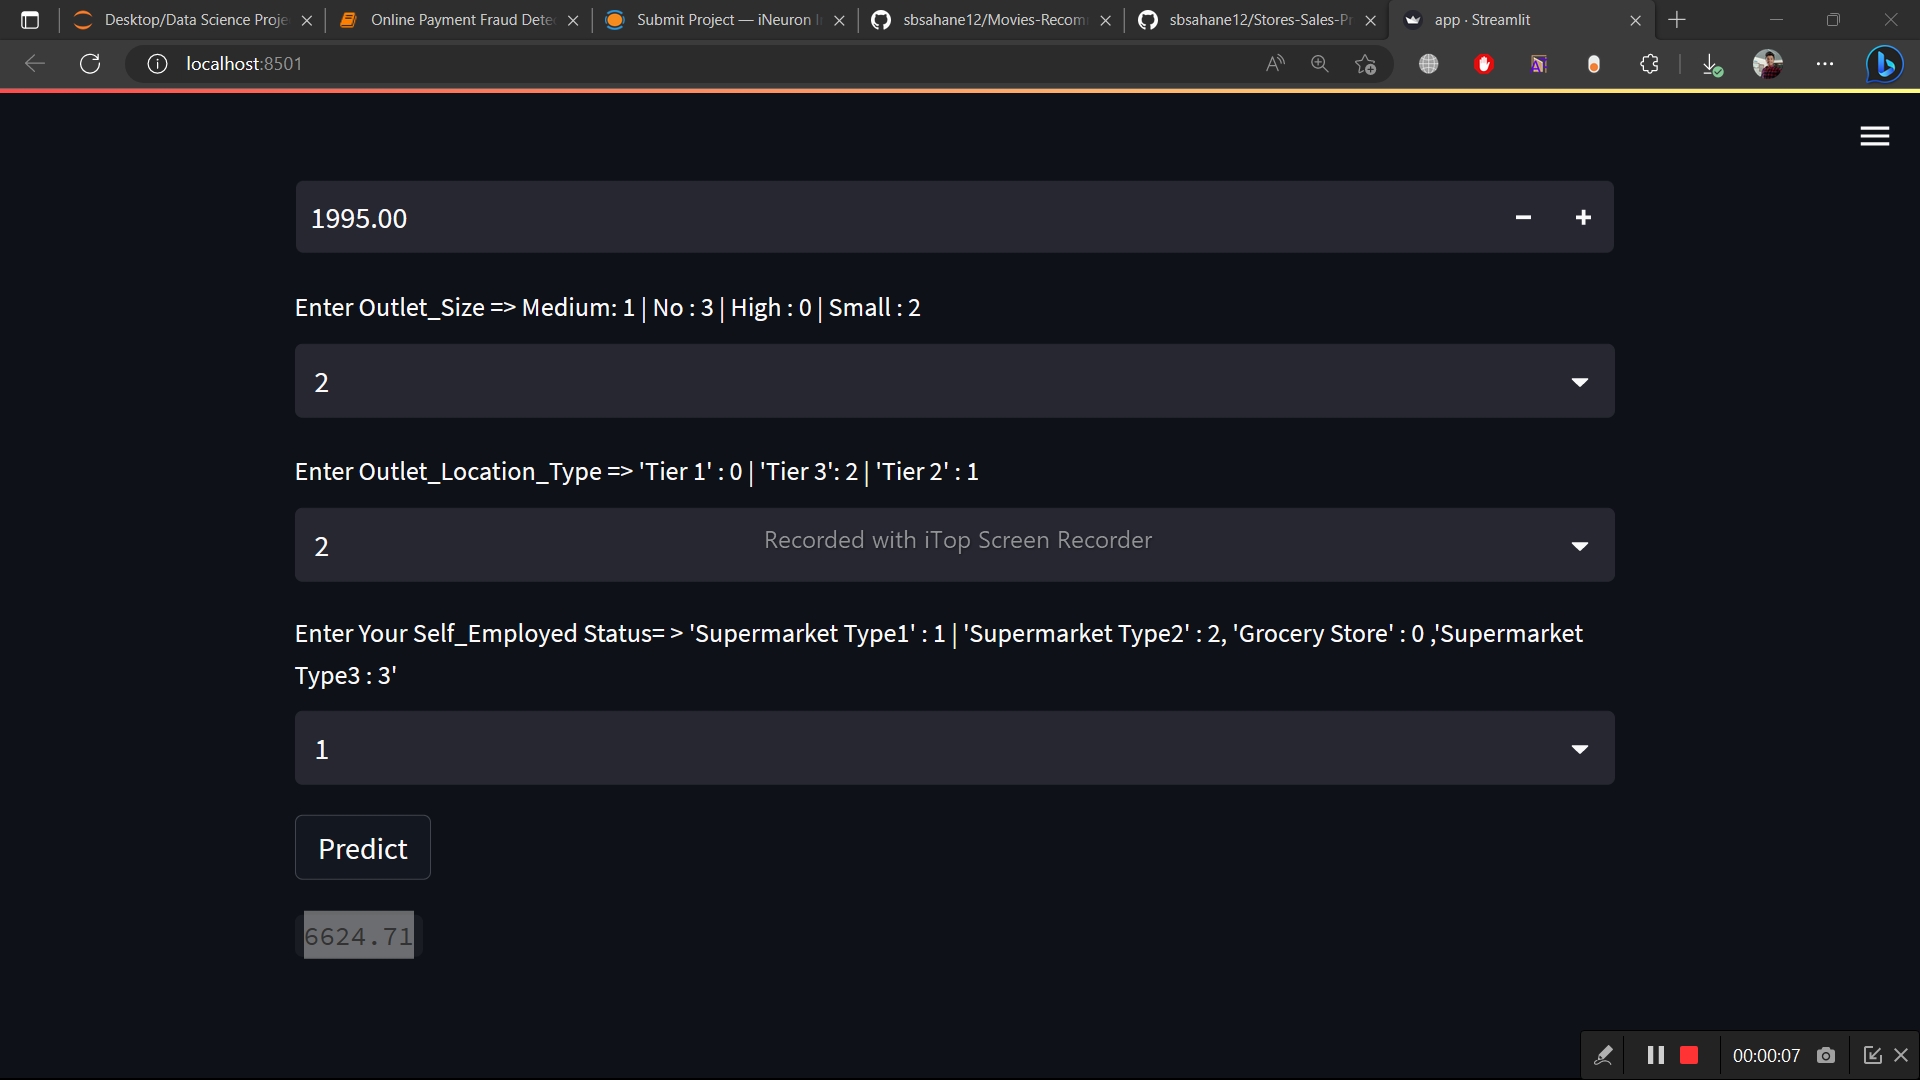Open the Streamlit hamburger menu
The image size is (1920, 1080).
point(1874,137)
